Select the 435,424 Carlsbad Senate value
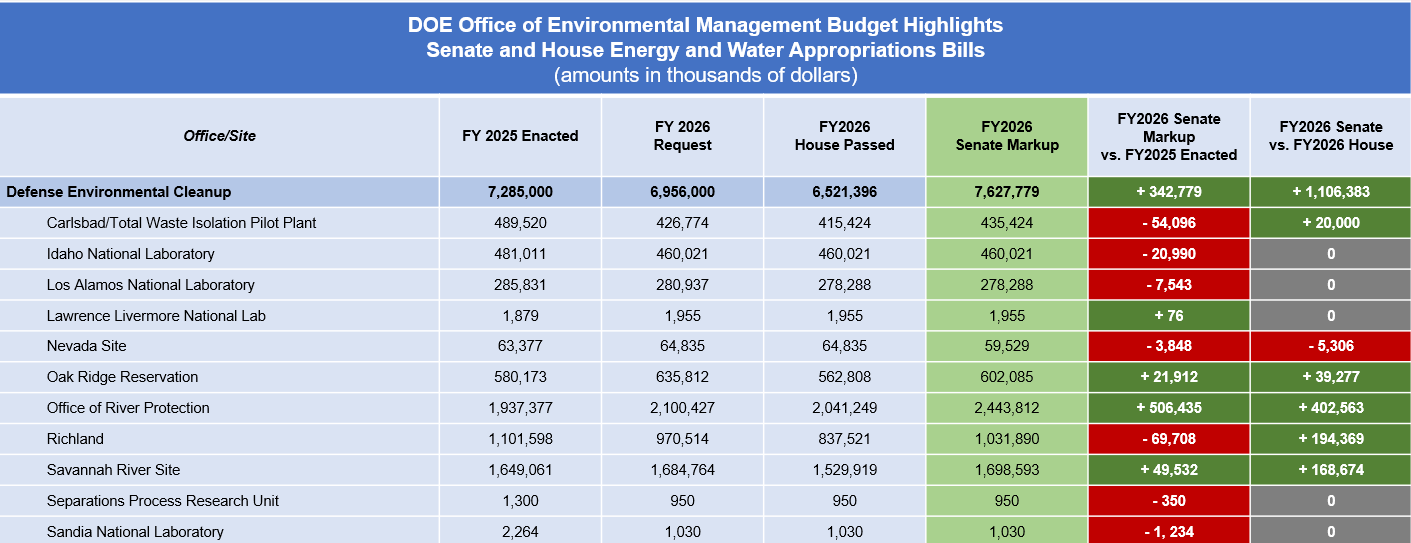1411x543 pixels. (x=1007, y=223)
